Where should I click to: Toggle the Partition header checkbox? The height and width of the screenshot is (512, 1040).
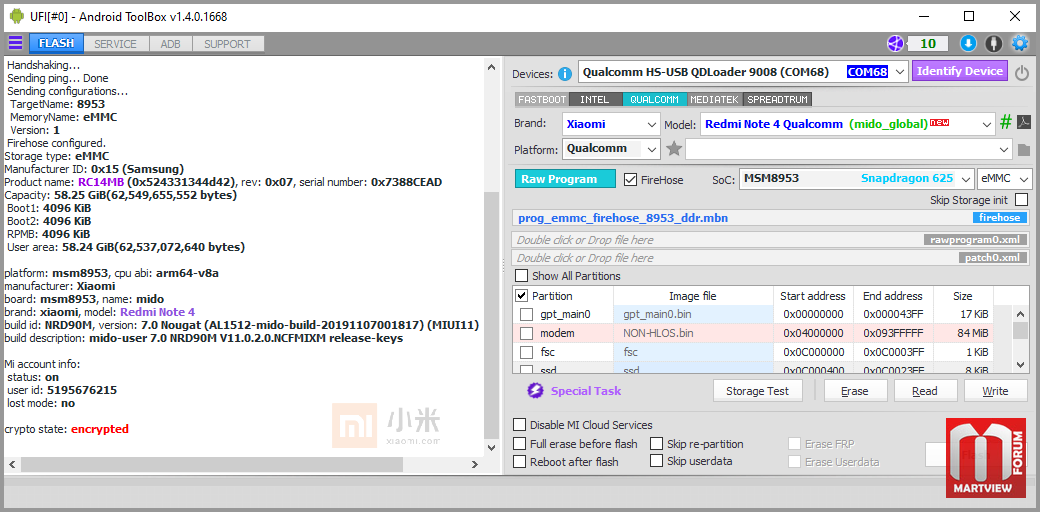tap(522, 296)
